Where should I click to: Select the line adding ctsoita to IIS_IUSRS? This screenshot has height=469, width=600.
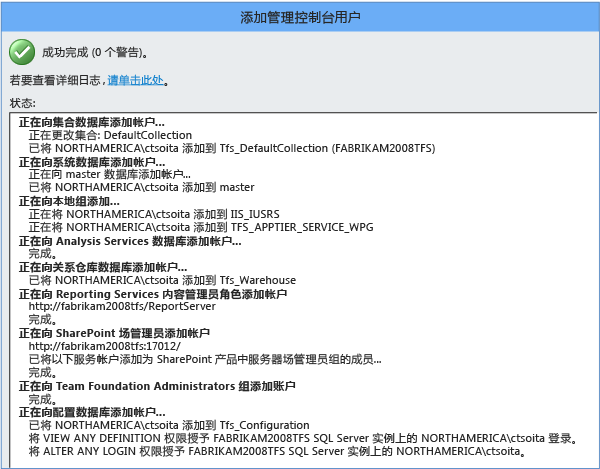point(154,214)
